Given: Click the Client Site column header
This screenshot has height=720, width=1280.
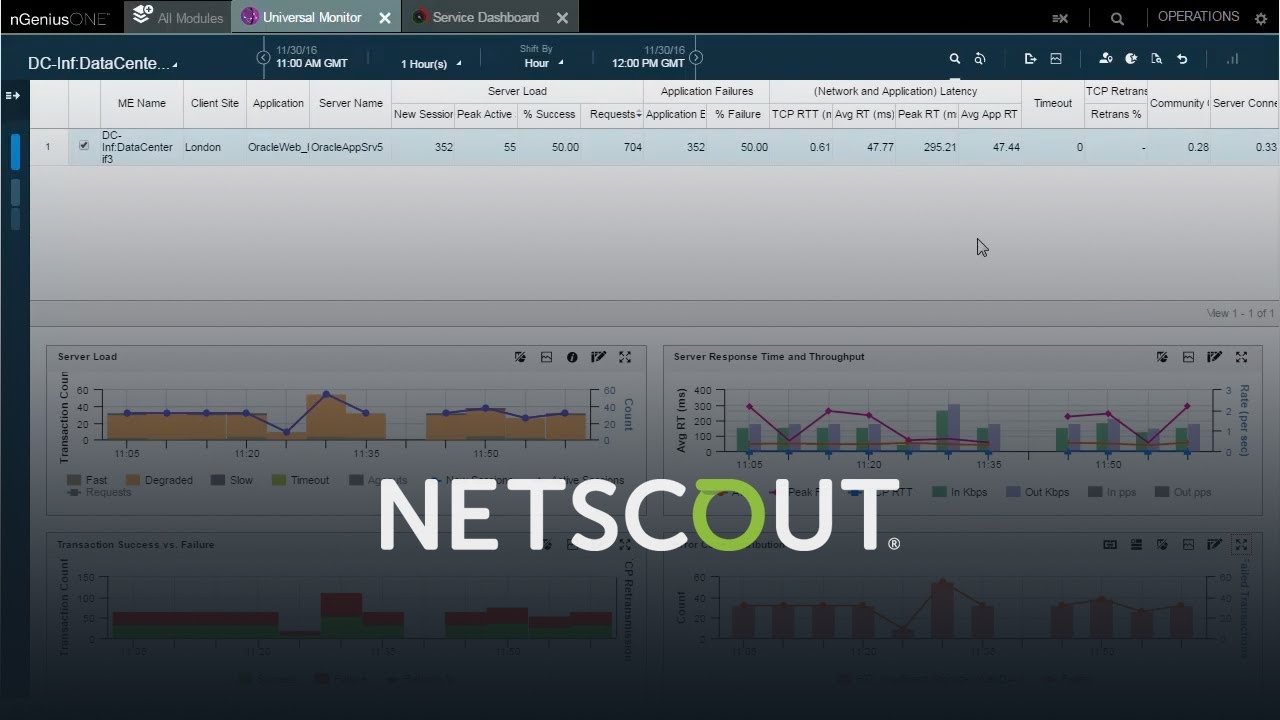Looking at the screenshot, I should [x=215, y=103].
